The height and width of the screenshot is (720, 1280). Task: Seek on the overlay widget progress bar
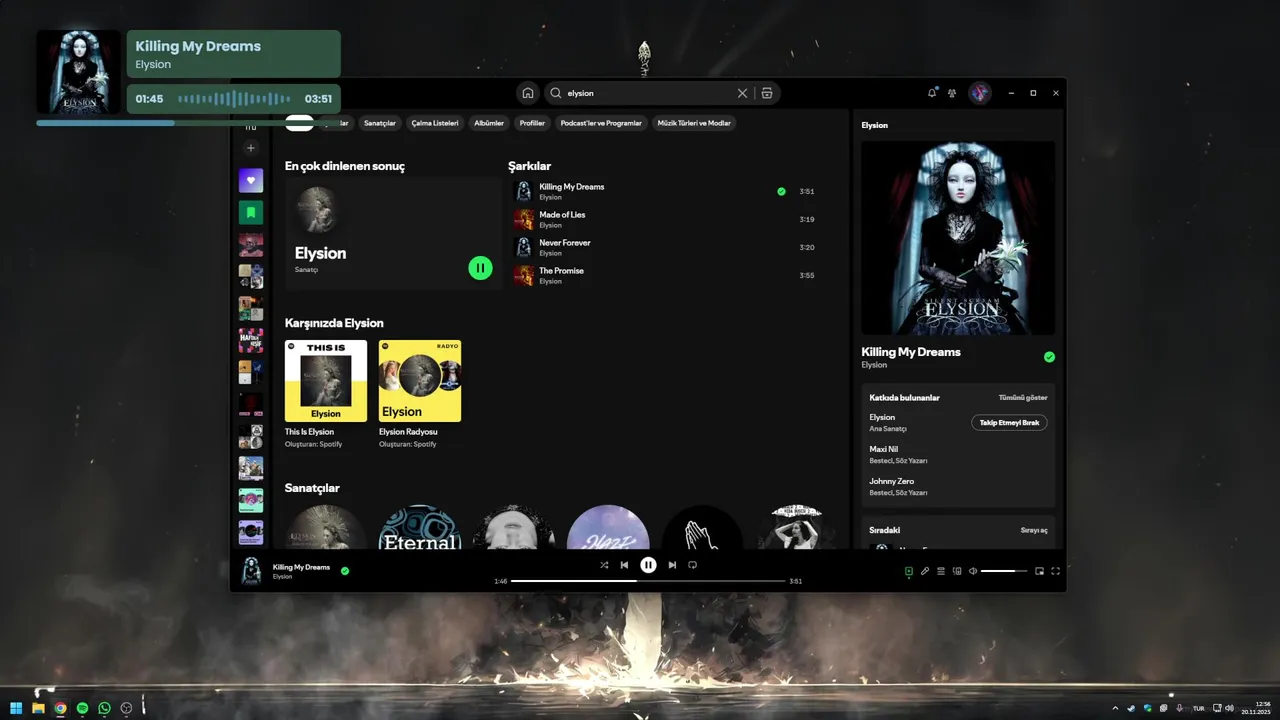188,123
